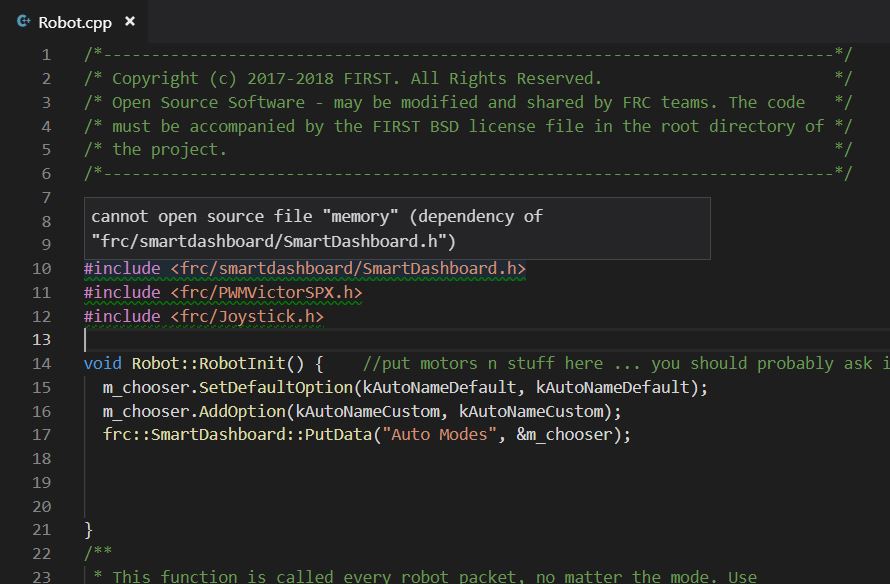Image resolution: width=890 pixels, height=584 pixels.
Task: Click the SetDefaultOption method call
Action: tap(276, 387)
